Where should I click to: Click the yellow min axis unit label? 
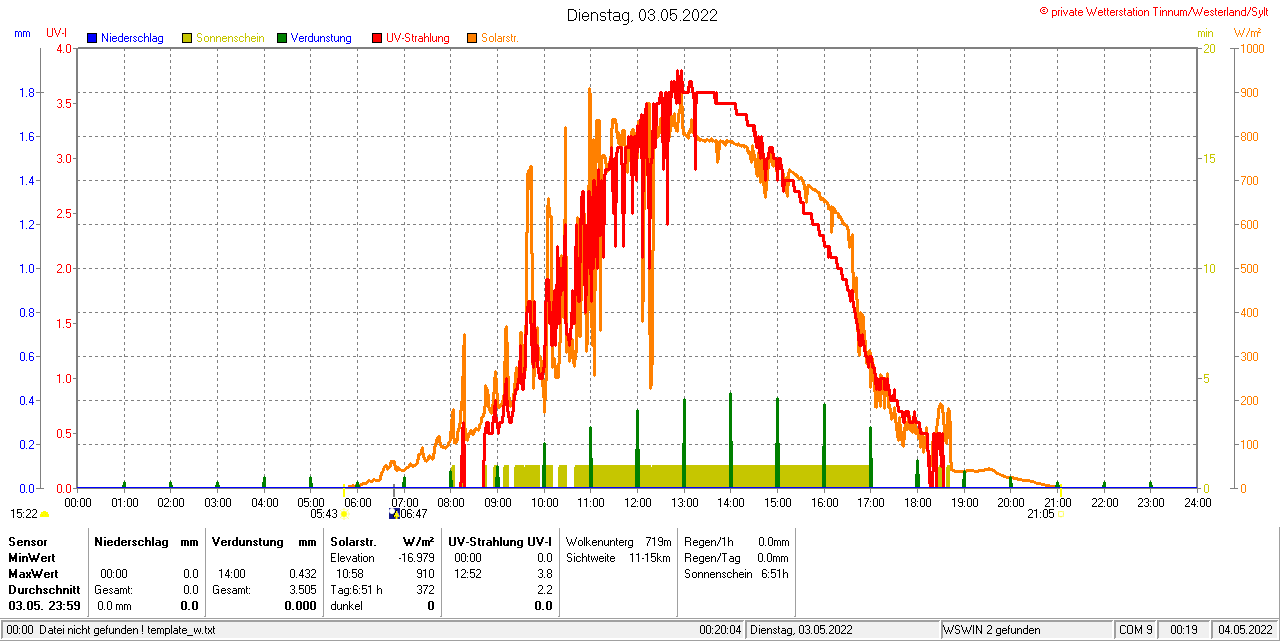pos(1205,33)
